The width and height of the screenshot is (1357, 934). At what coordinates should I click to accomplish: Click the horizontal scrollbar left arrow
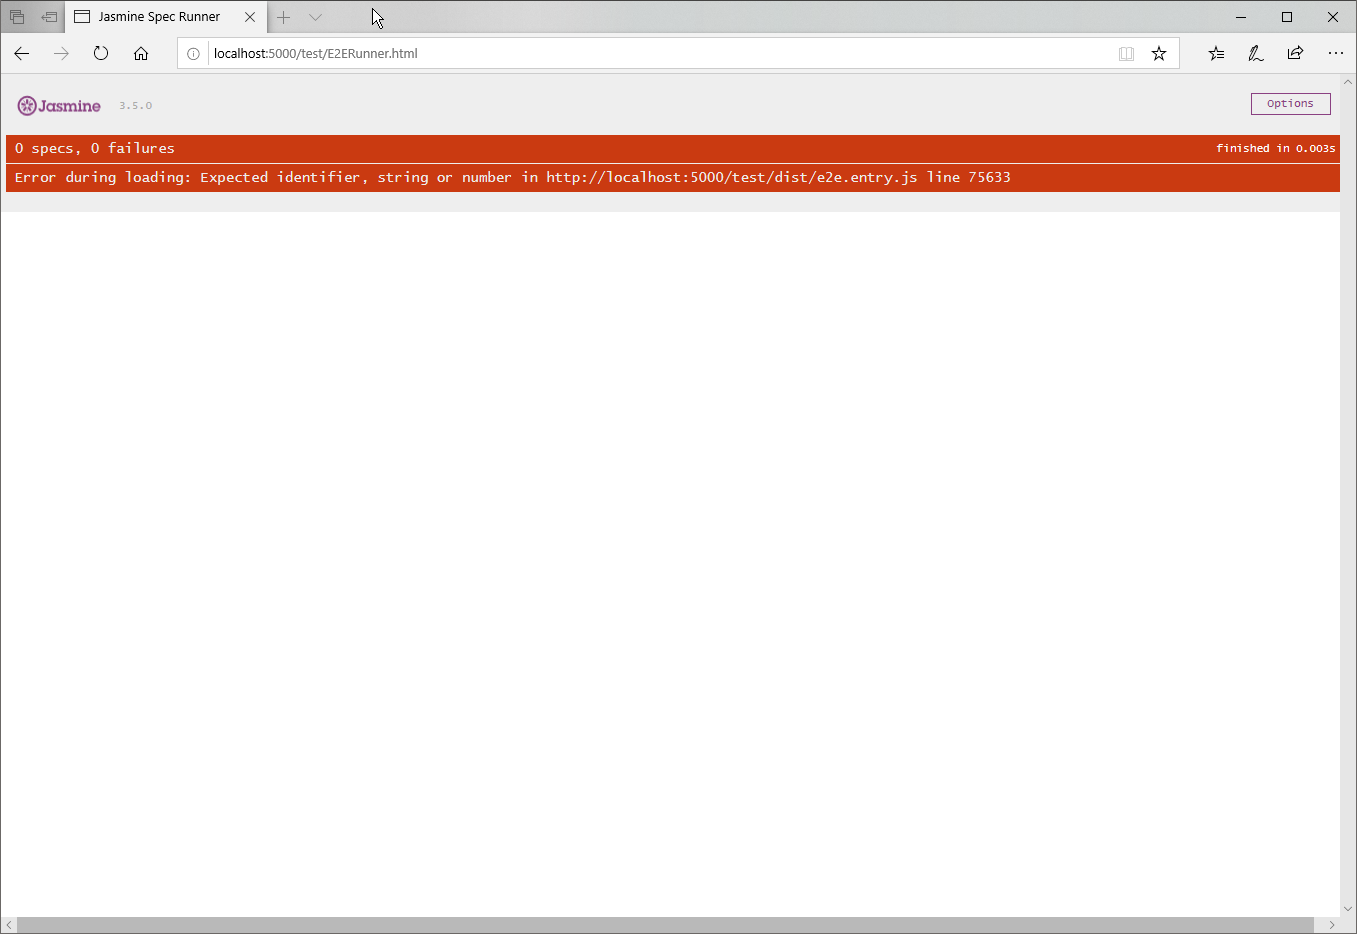tap(9, 925)
